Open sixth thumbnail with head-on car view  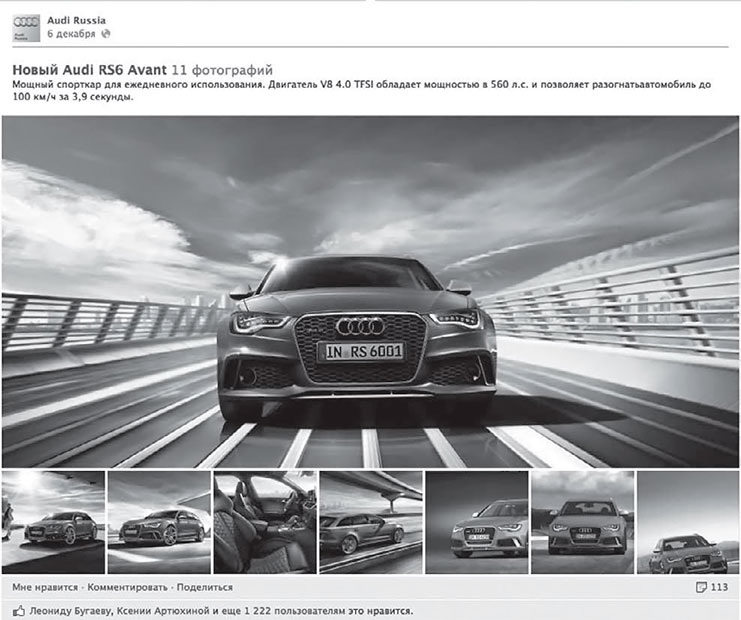click(x=582, y=522)
